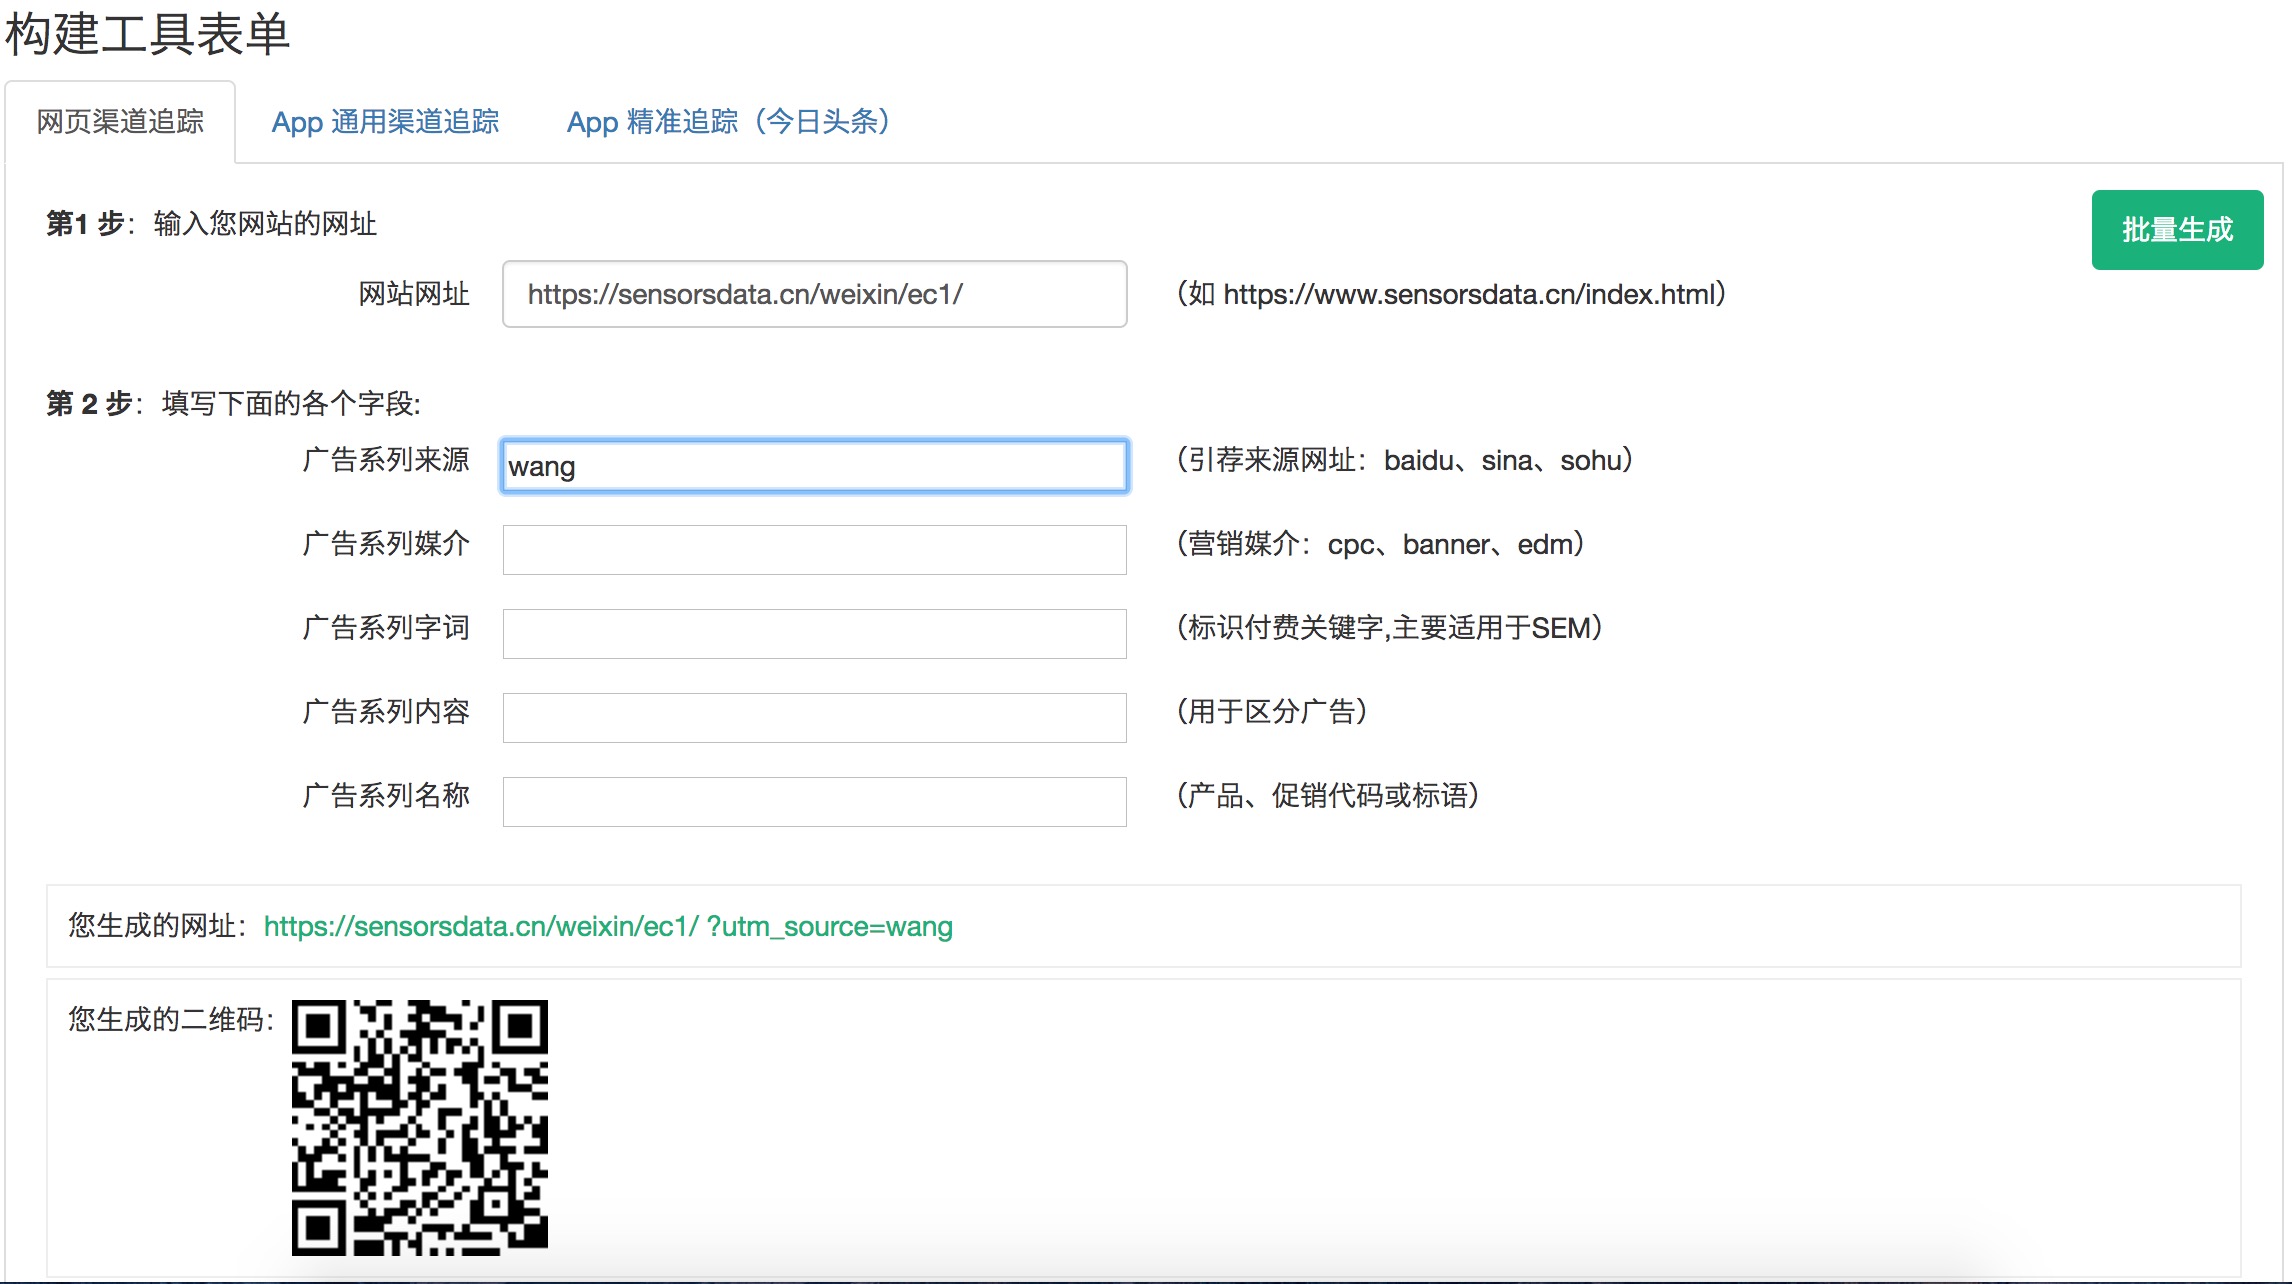Click the 广告系列字词 input field
The width and height of the screenshot is (2292, 1284).
(x=814, y=634)
